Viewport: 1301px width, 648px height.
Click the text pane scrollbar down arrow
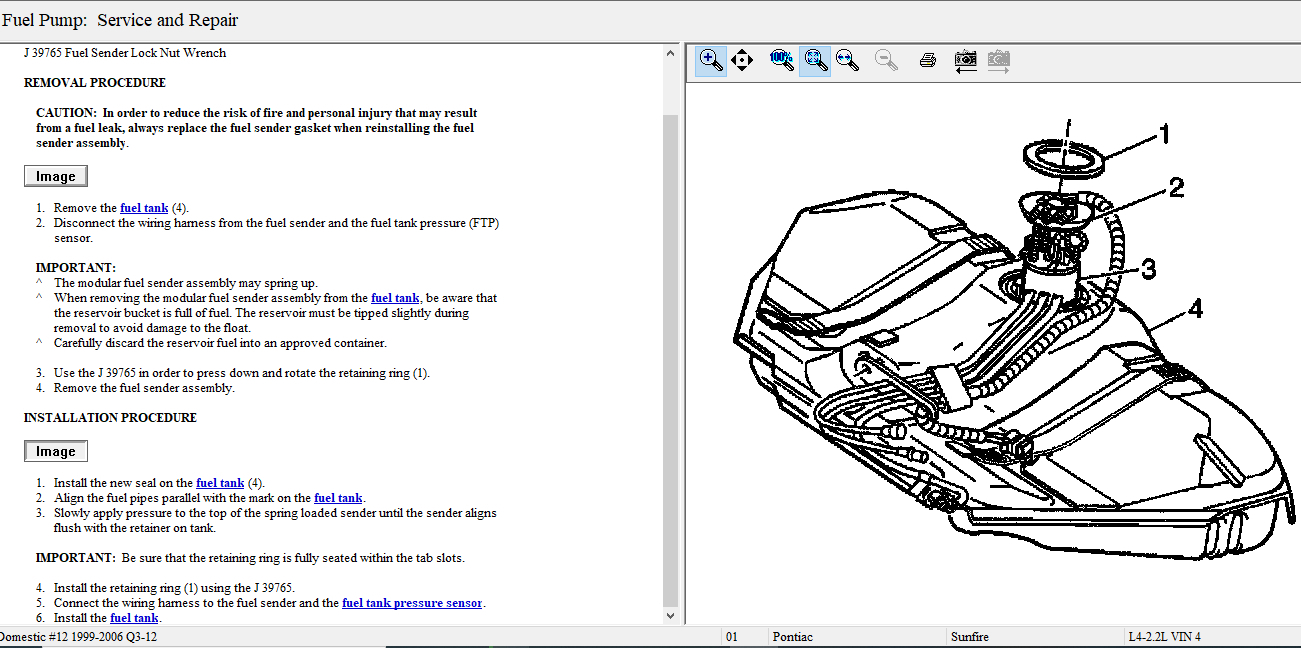(x=671, y=616)
